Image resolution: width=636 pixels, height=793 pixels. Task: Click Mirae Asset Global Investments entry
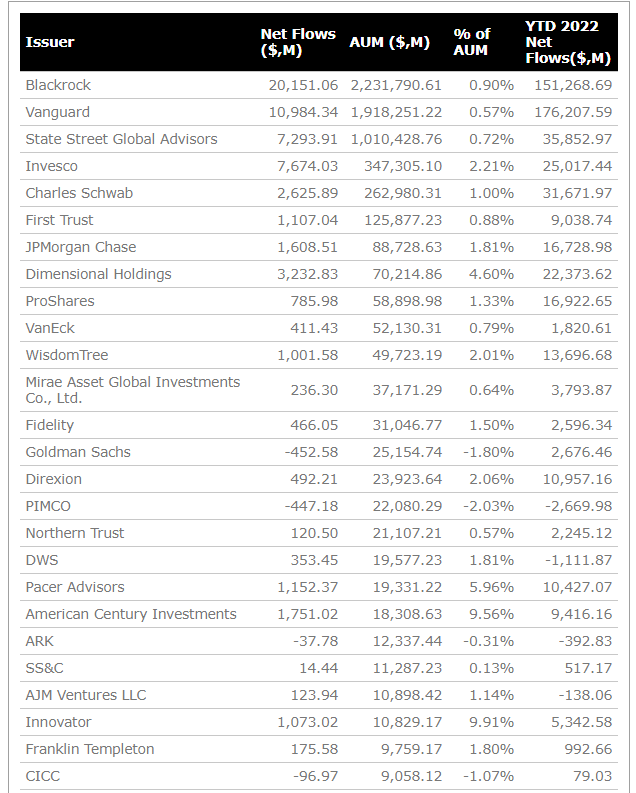(133, 390)
